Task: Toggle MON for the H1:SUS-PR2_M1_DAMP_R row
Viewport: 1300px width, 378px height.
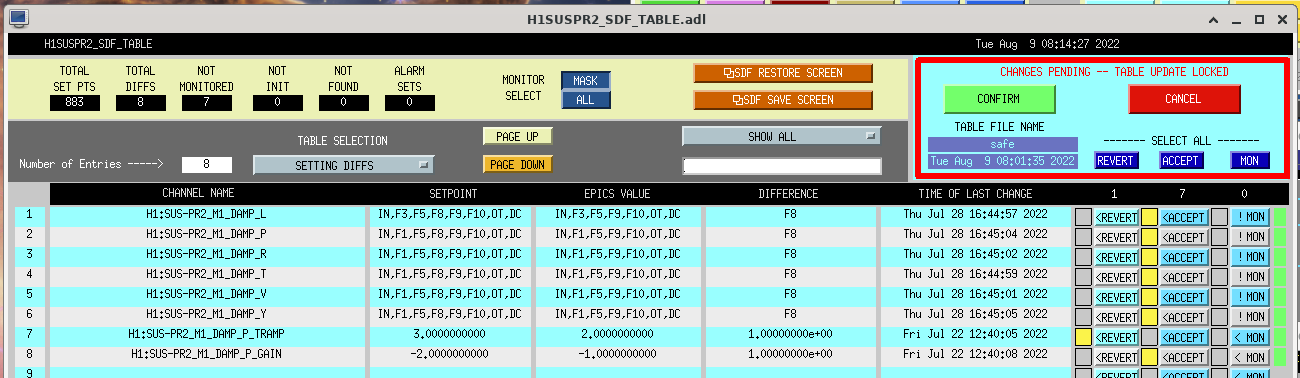Action: coord(1250,257)
